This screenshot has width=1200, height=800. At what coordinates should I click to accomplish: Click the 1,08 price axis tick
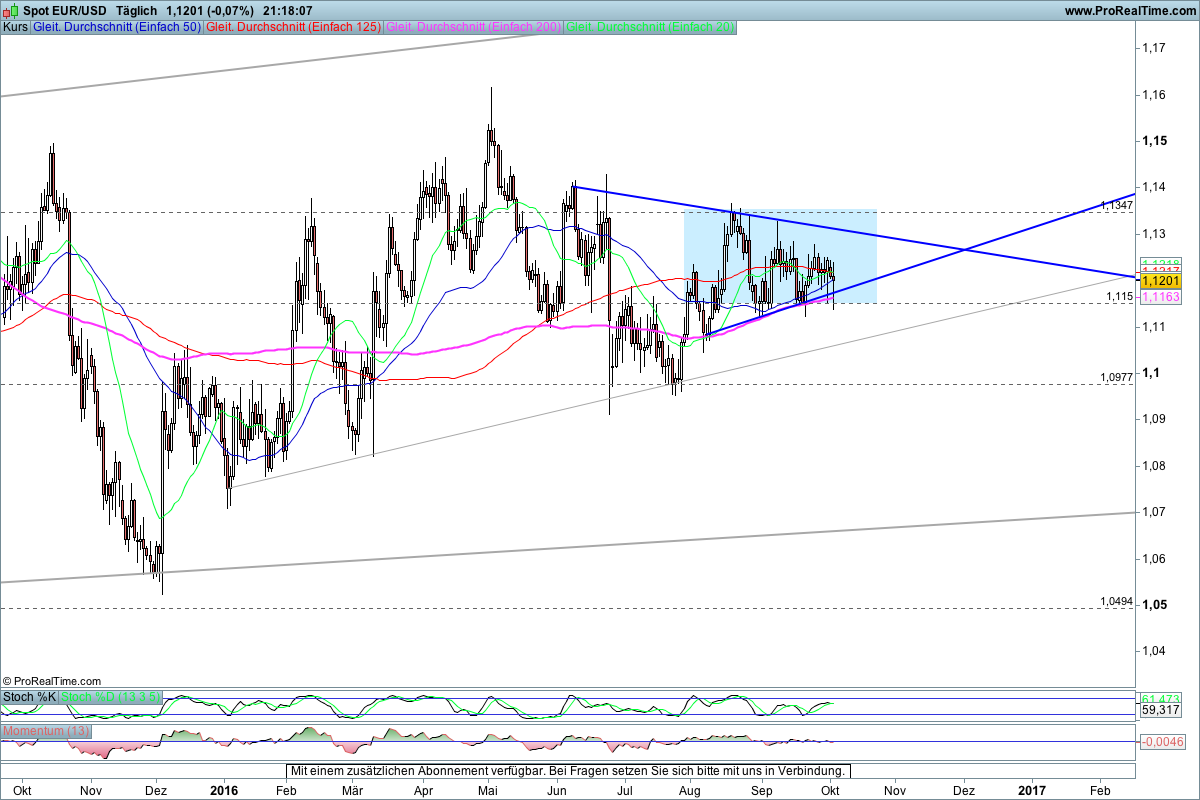1155,465
